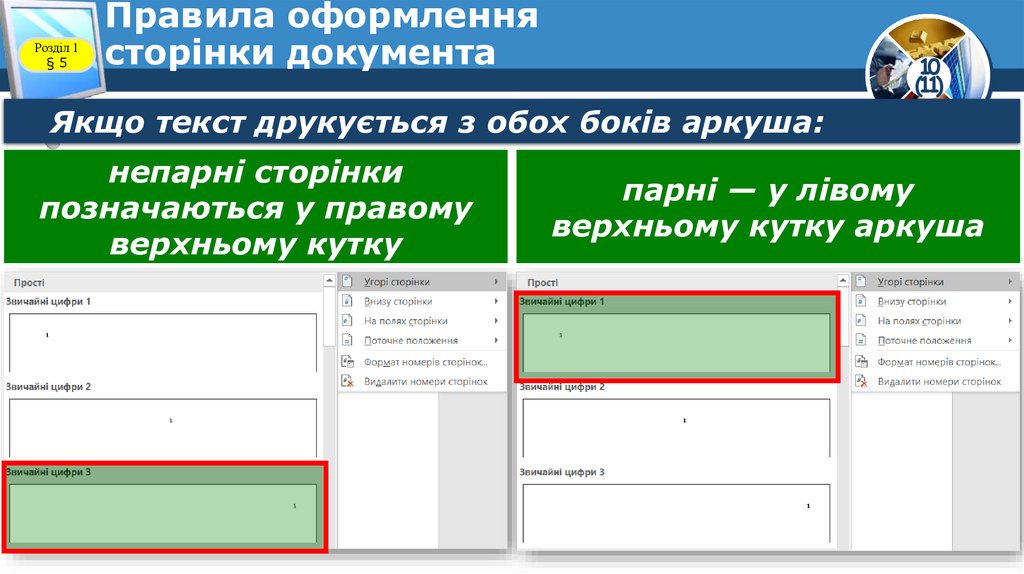Click the 'На полях сторінки' icon in left menu
The image size is (1024, 574).
pyautogui.click(x=347, y=321)
